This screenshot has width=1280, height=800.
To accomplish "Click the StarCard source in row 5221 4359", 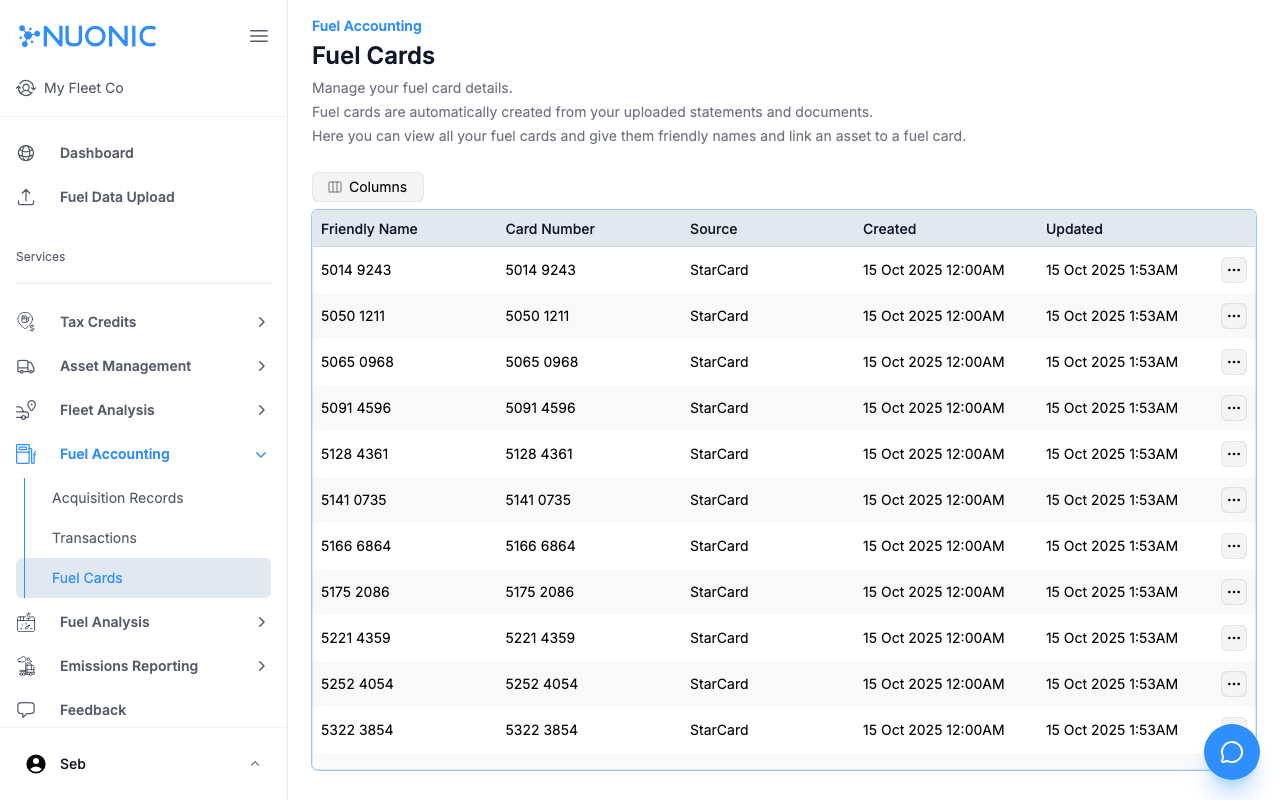I will [719, 638].
